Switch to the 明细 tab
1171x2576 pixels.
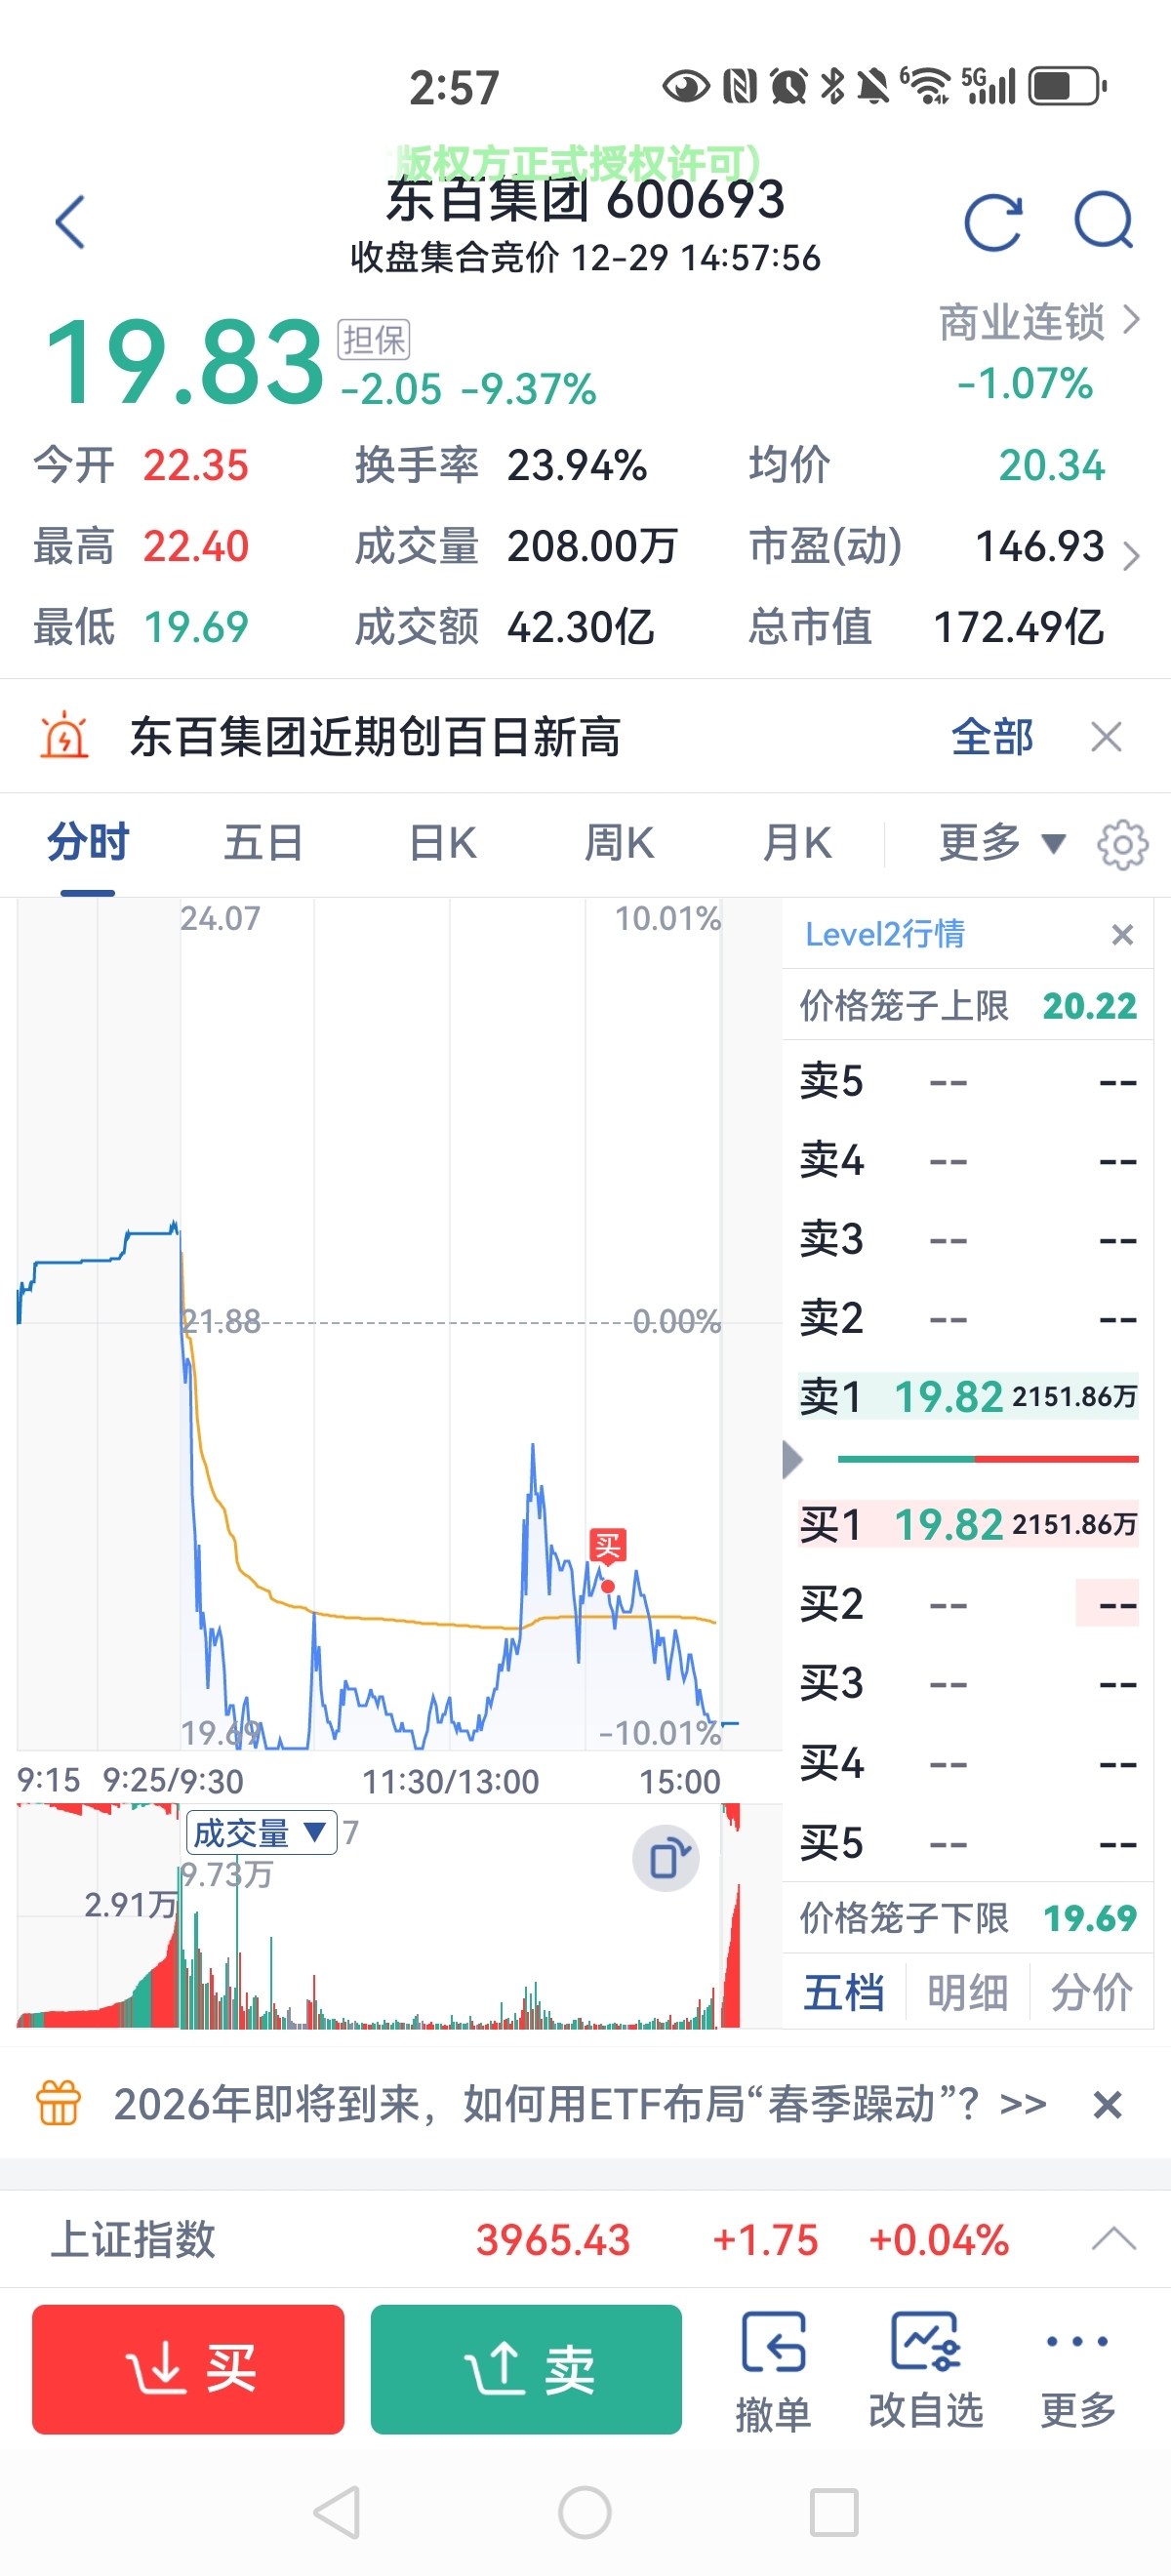coord(967,1992)
